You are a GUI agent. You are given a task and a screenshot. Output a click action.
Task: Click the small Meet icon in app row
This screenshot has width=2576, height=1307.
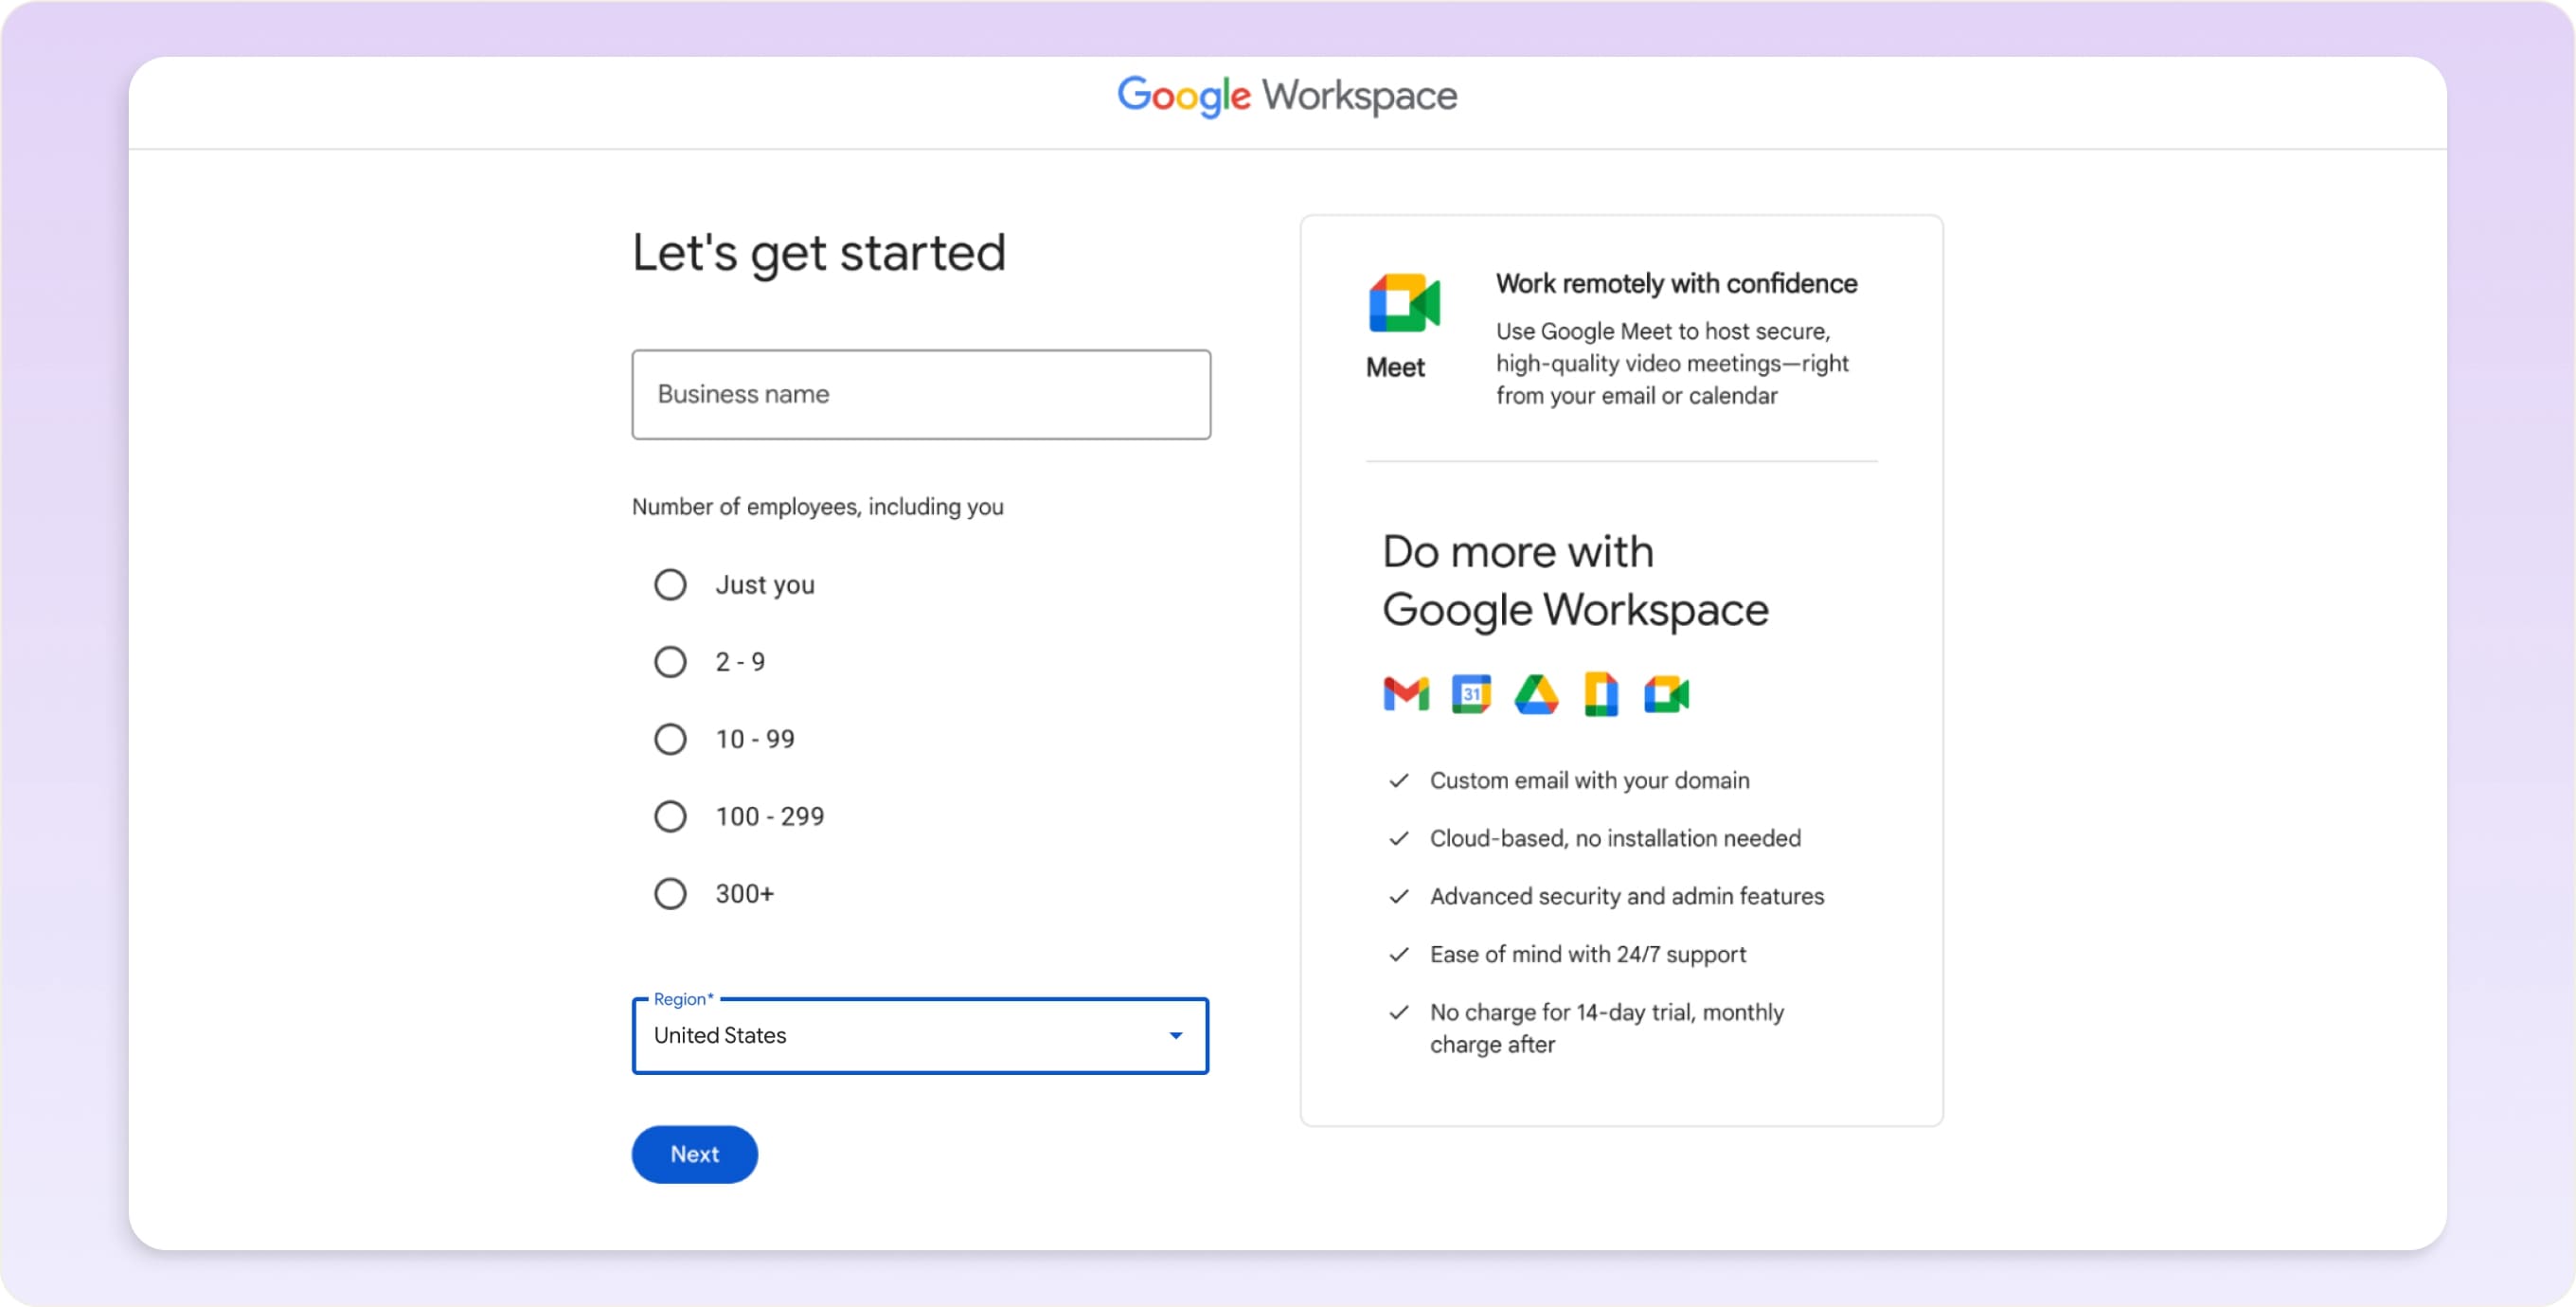tap(1666, 694)
